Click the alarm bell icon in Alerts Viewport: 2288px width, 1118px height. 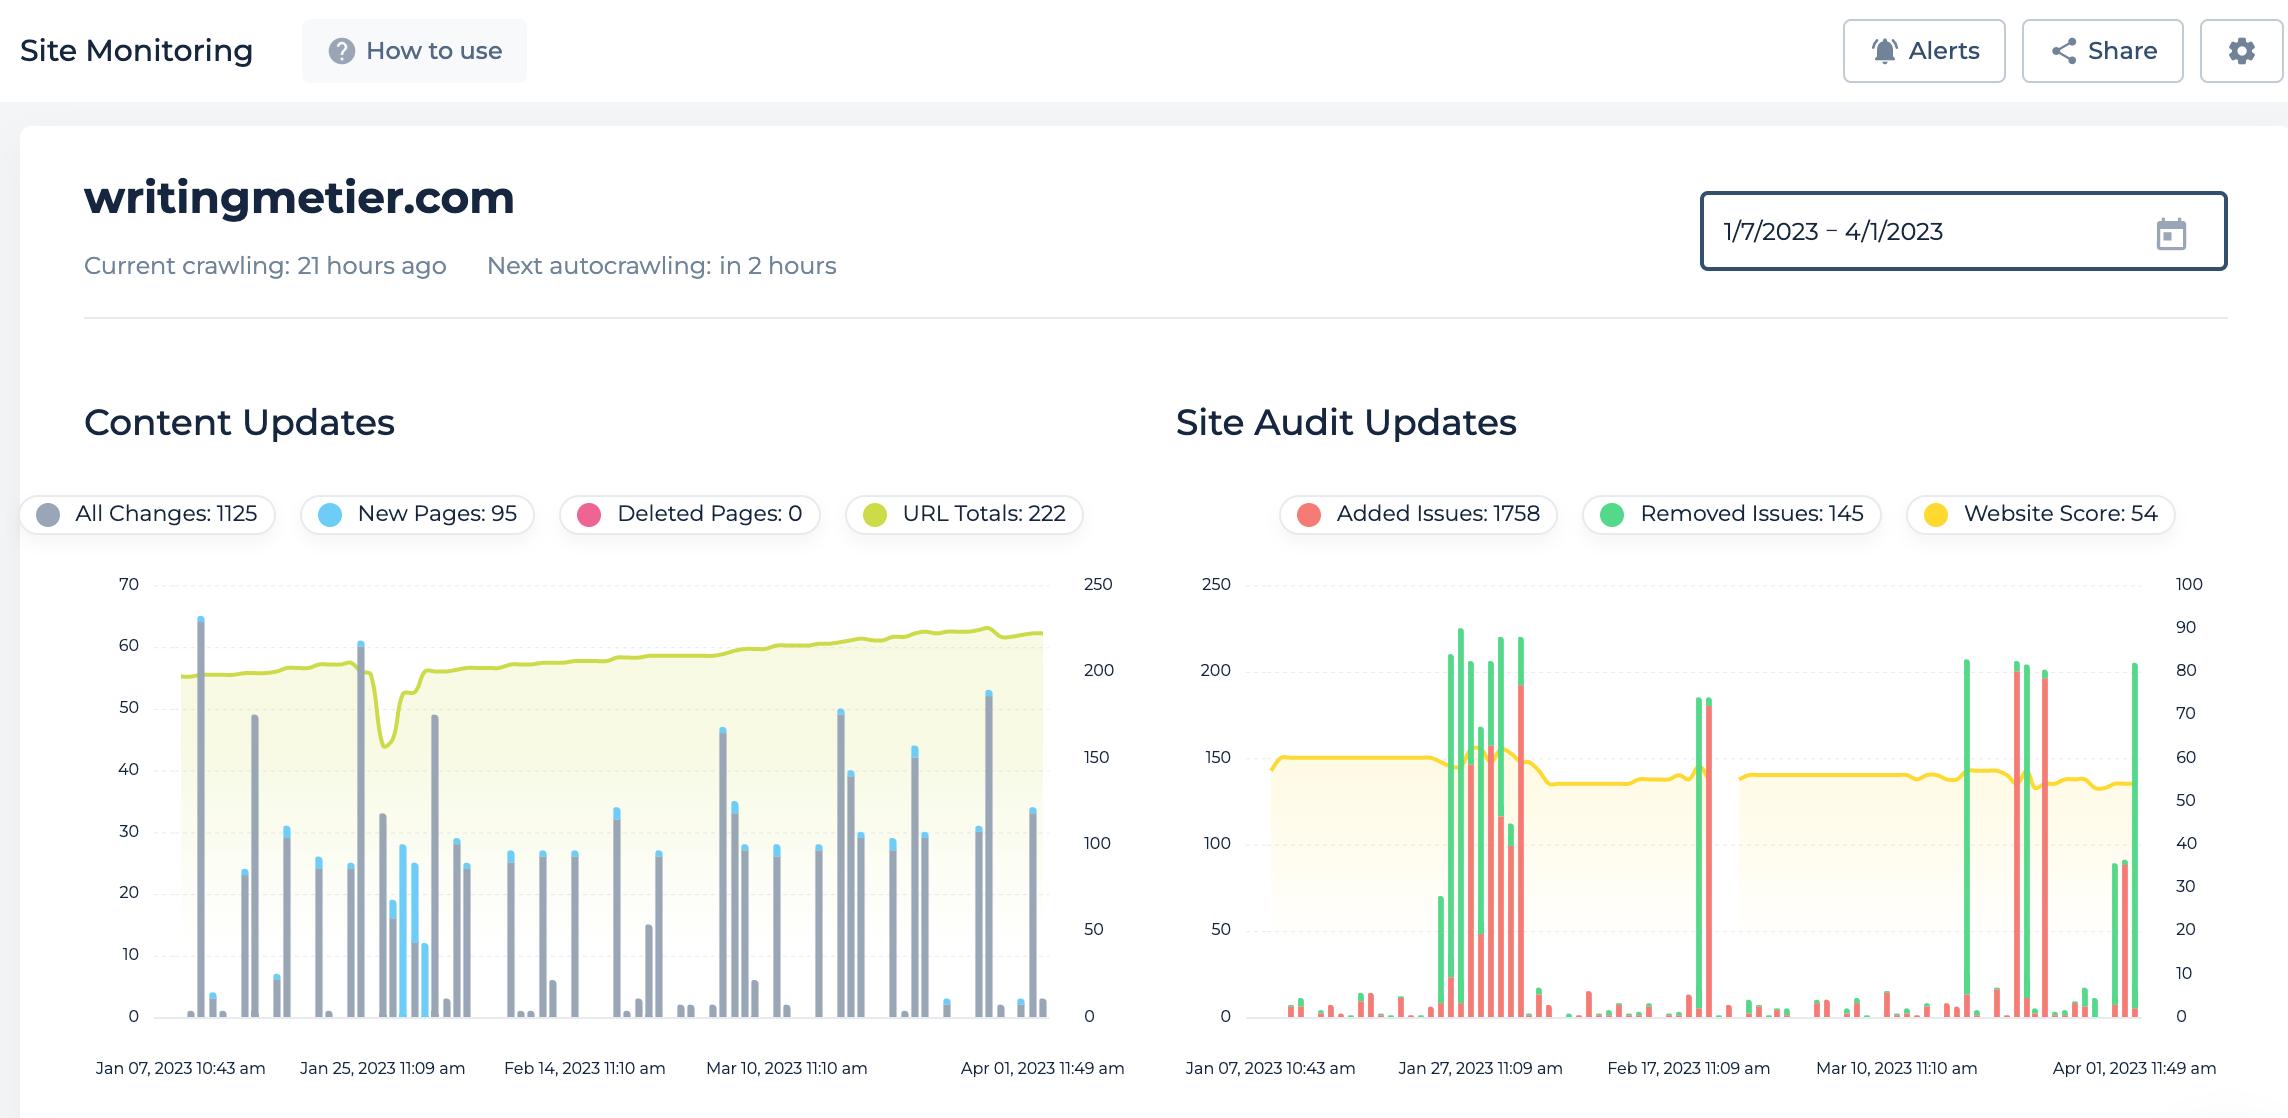click(x=1885, y=51)
